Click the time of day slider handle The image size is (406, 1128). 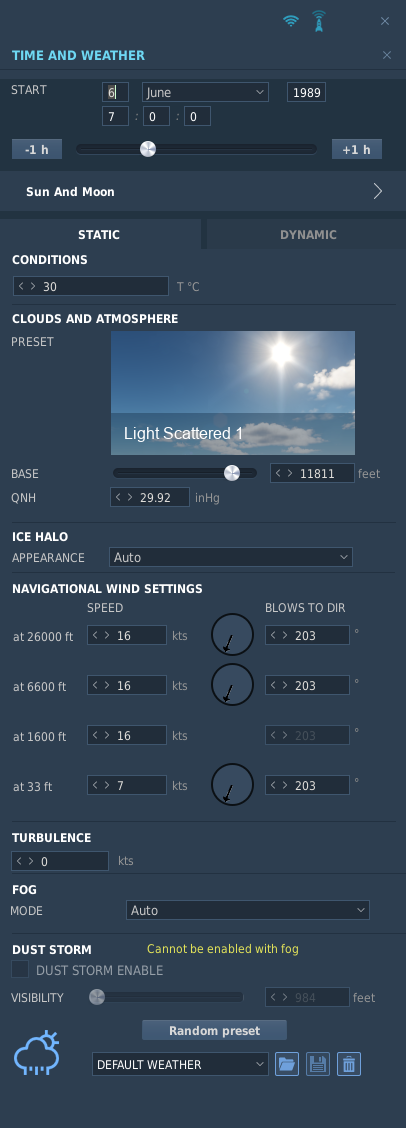tap(148, 149)
